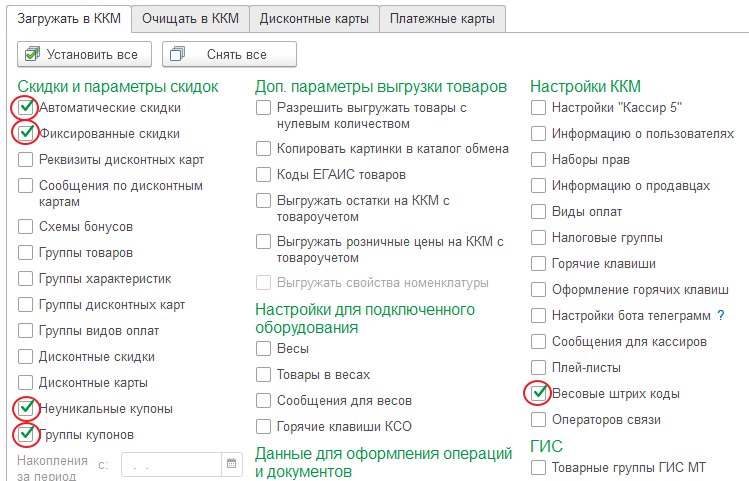Go to Дисконтные карты tab
Image resolution: width=749 pixels, height=481 pixels.
[314, 19]
